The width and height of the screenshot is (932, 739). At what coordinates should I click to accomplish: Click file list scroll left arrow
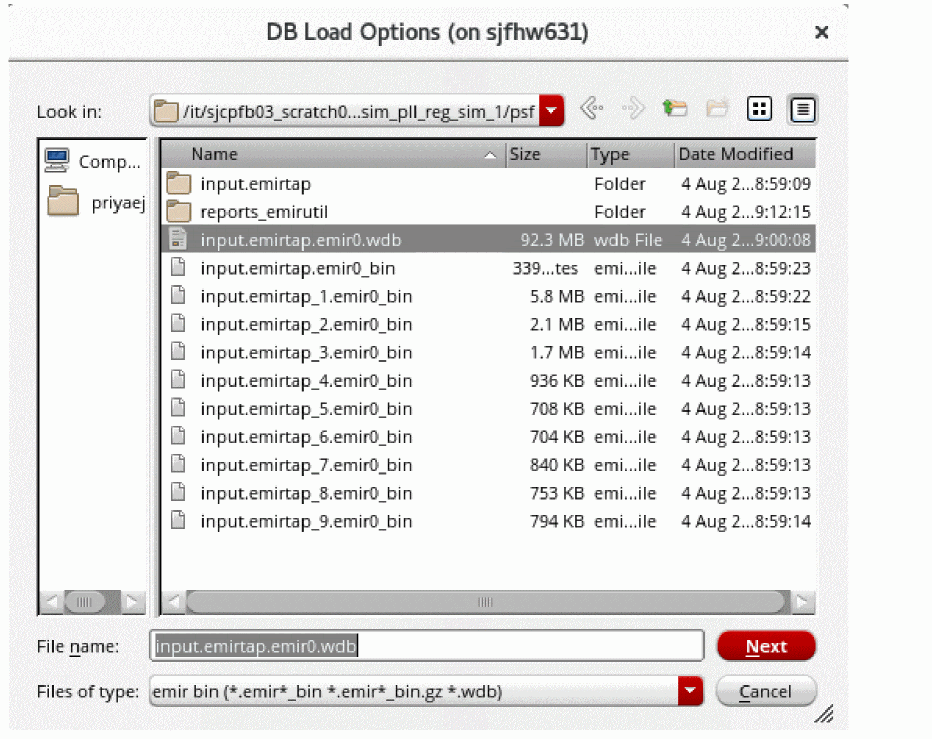pyautogui.click(x=174, y=602)
